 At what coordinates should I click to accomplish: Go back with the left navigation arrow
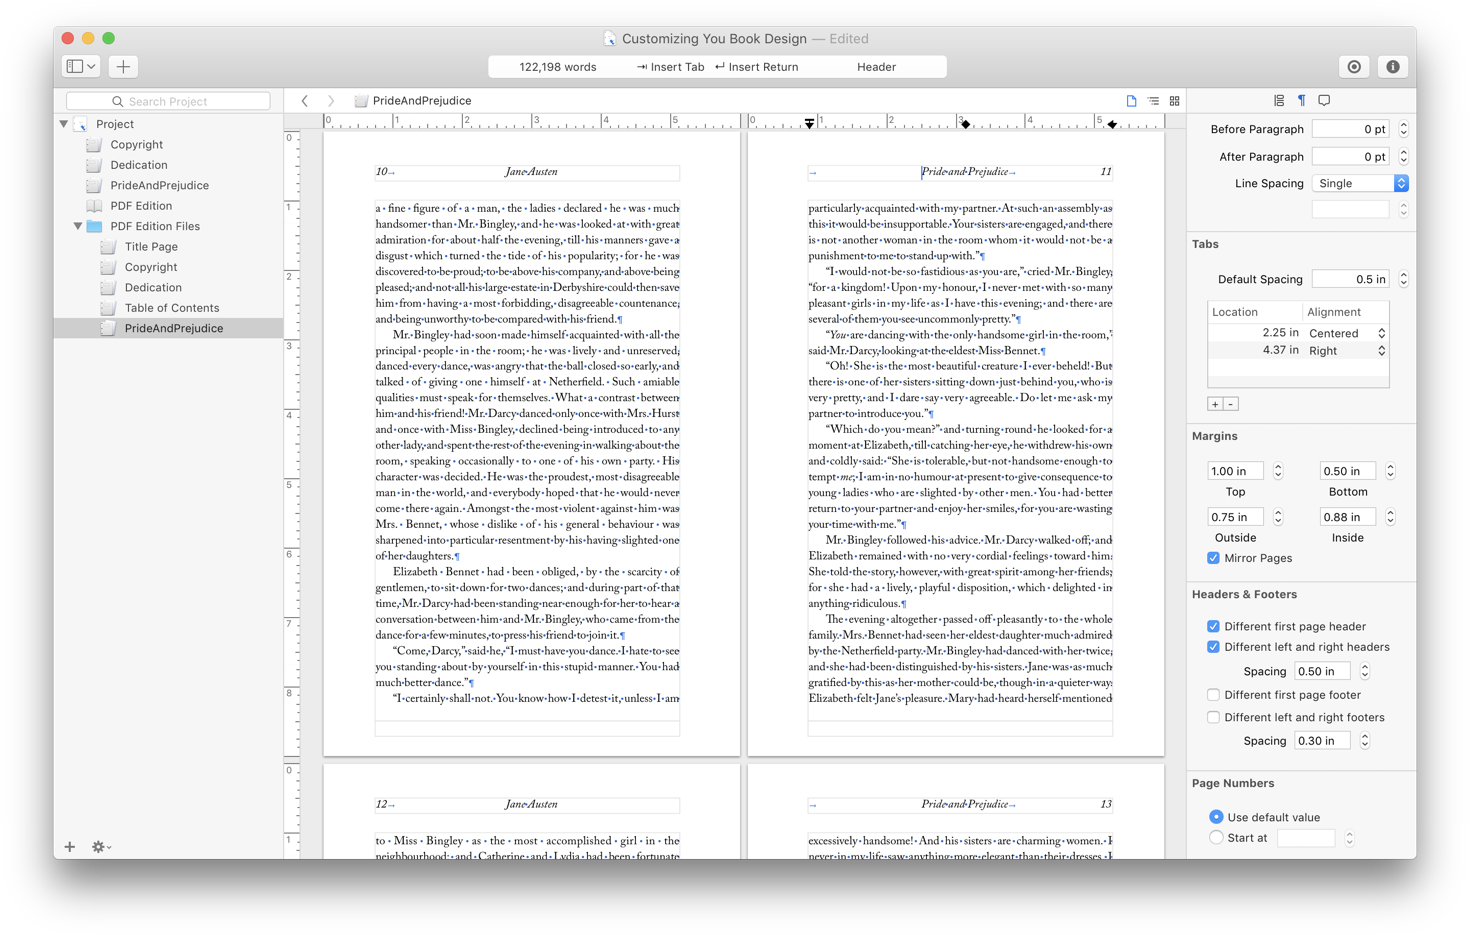coord(305,101)
